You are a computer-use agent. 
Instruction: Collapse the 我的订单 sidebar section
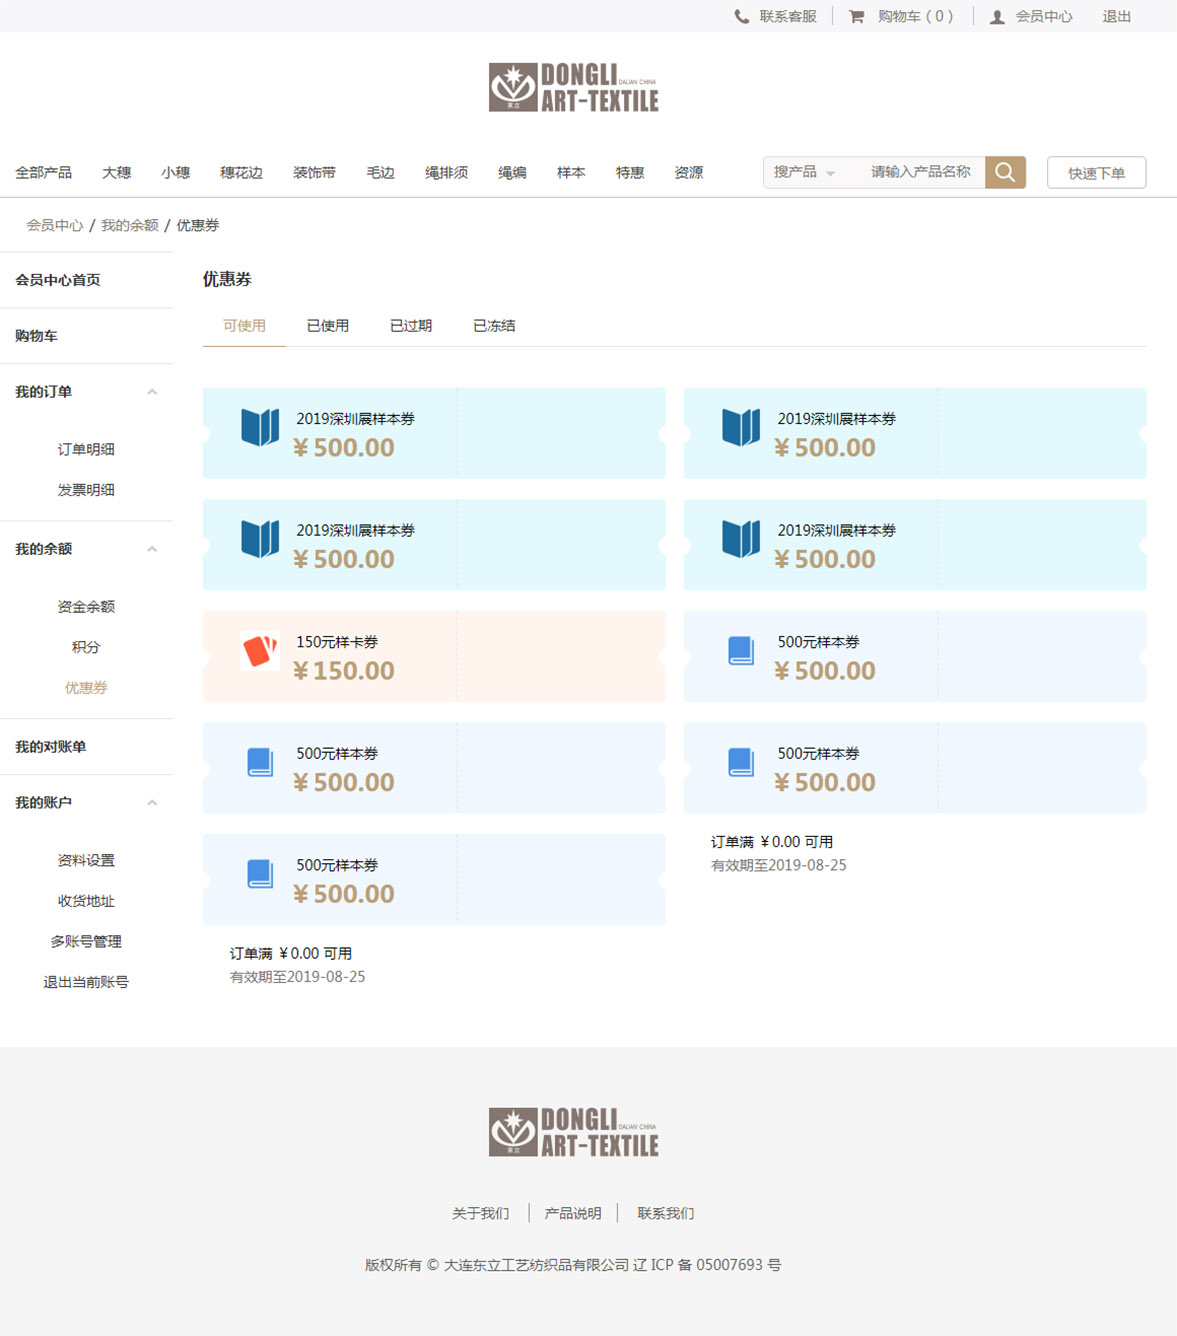coord(152,392)
